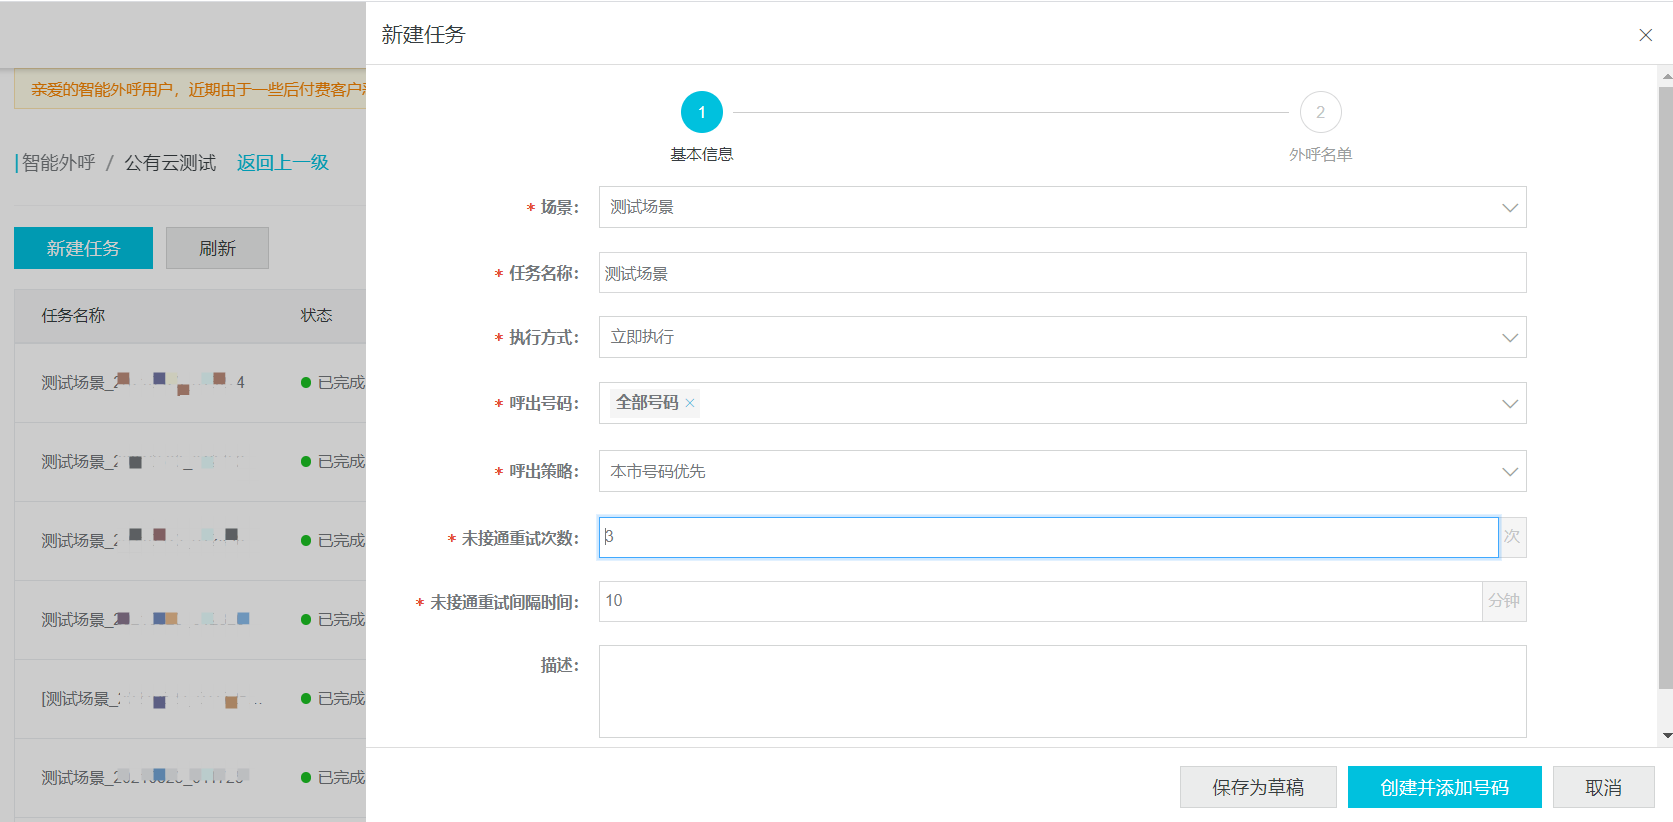Click the 智能外呼 breadcrumb text

pos(58,163)
